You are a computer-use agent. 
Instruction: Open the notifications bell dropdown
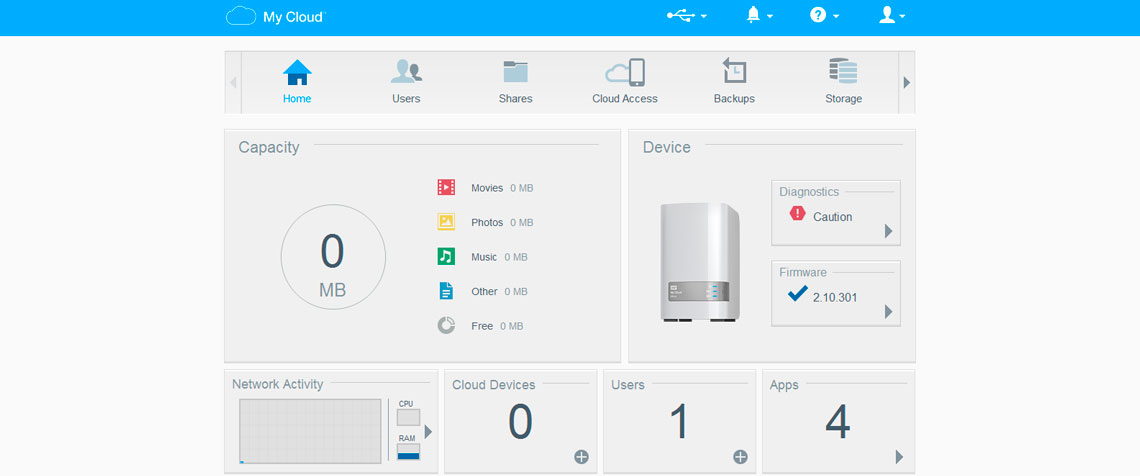pos(759,16)
